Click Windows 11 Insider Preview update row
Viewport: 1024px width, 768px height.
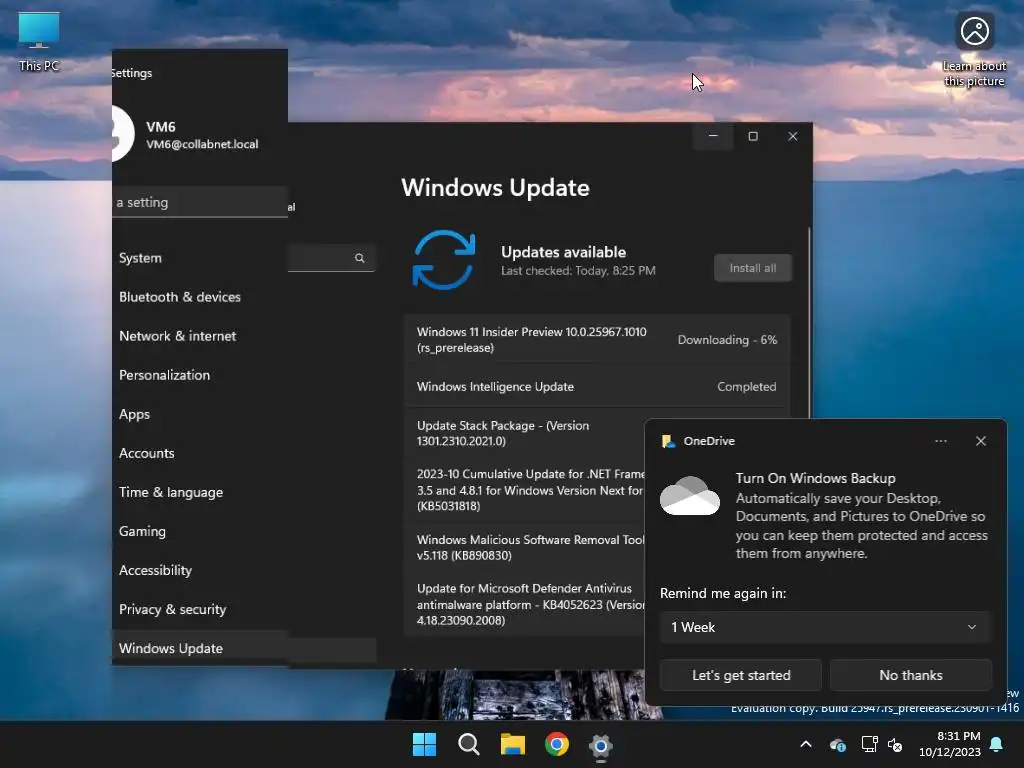596,340
